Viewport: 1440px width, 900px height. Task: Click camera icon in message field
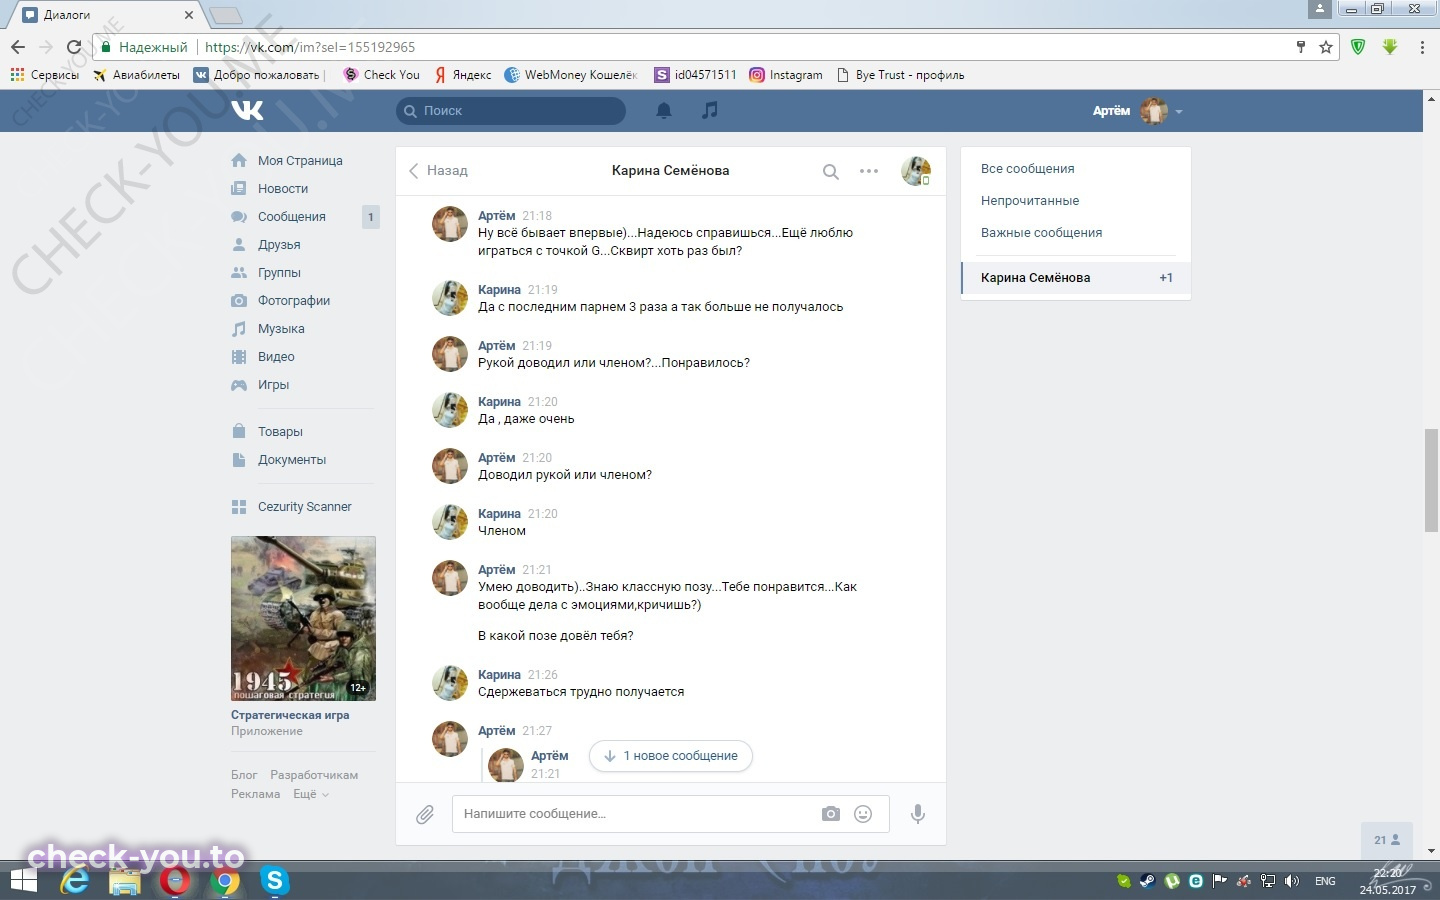point(831,814)
